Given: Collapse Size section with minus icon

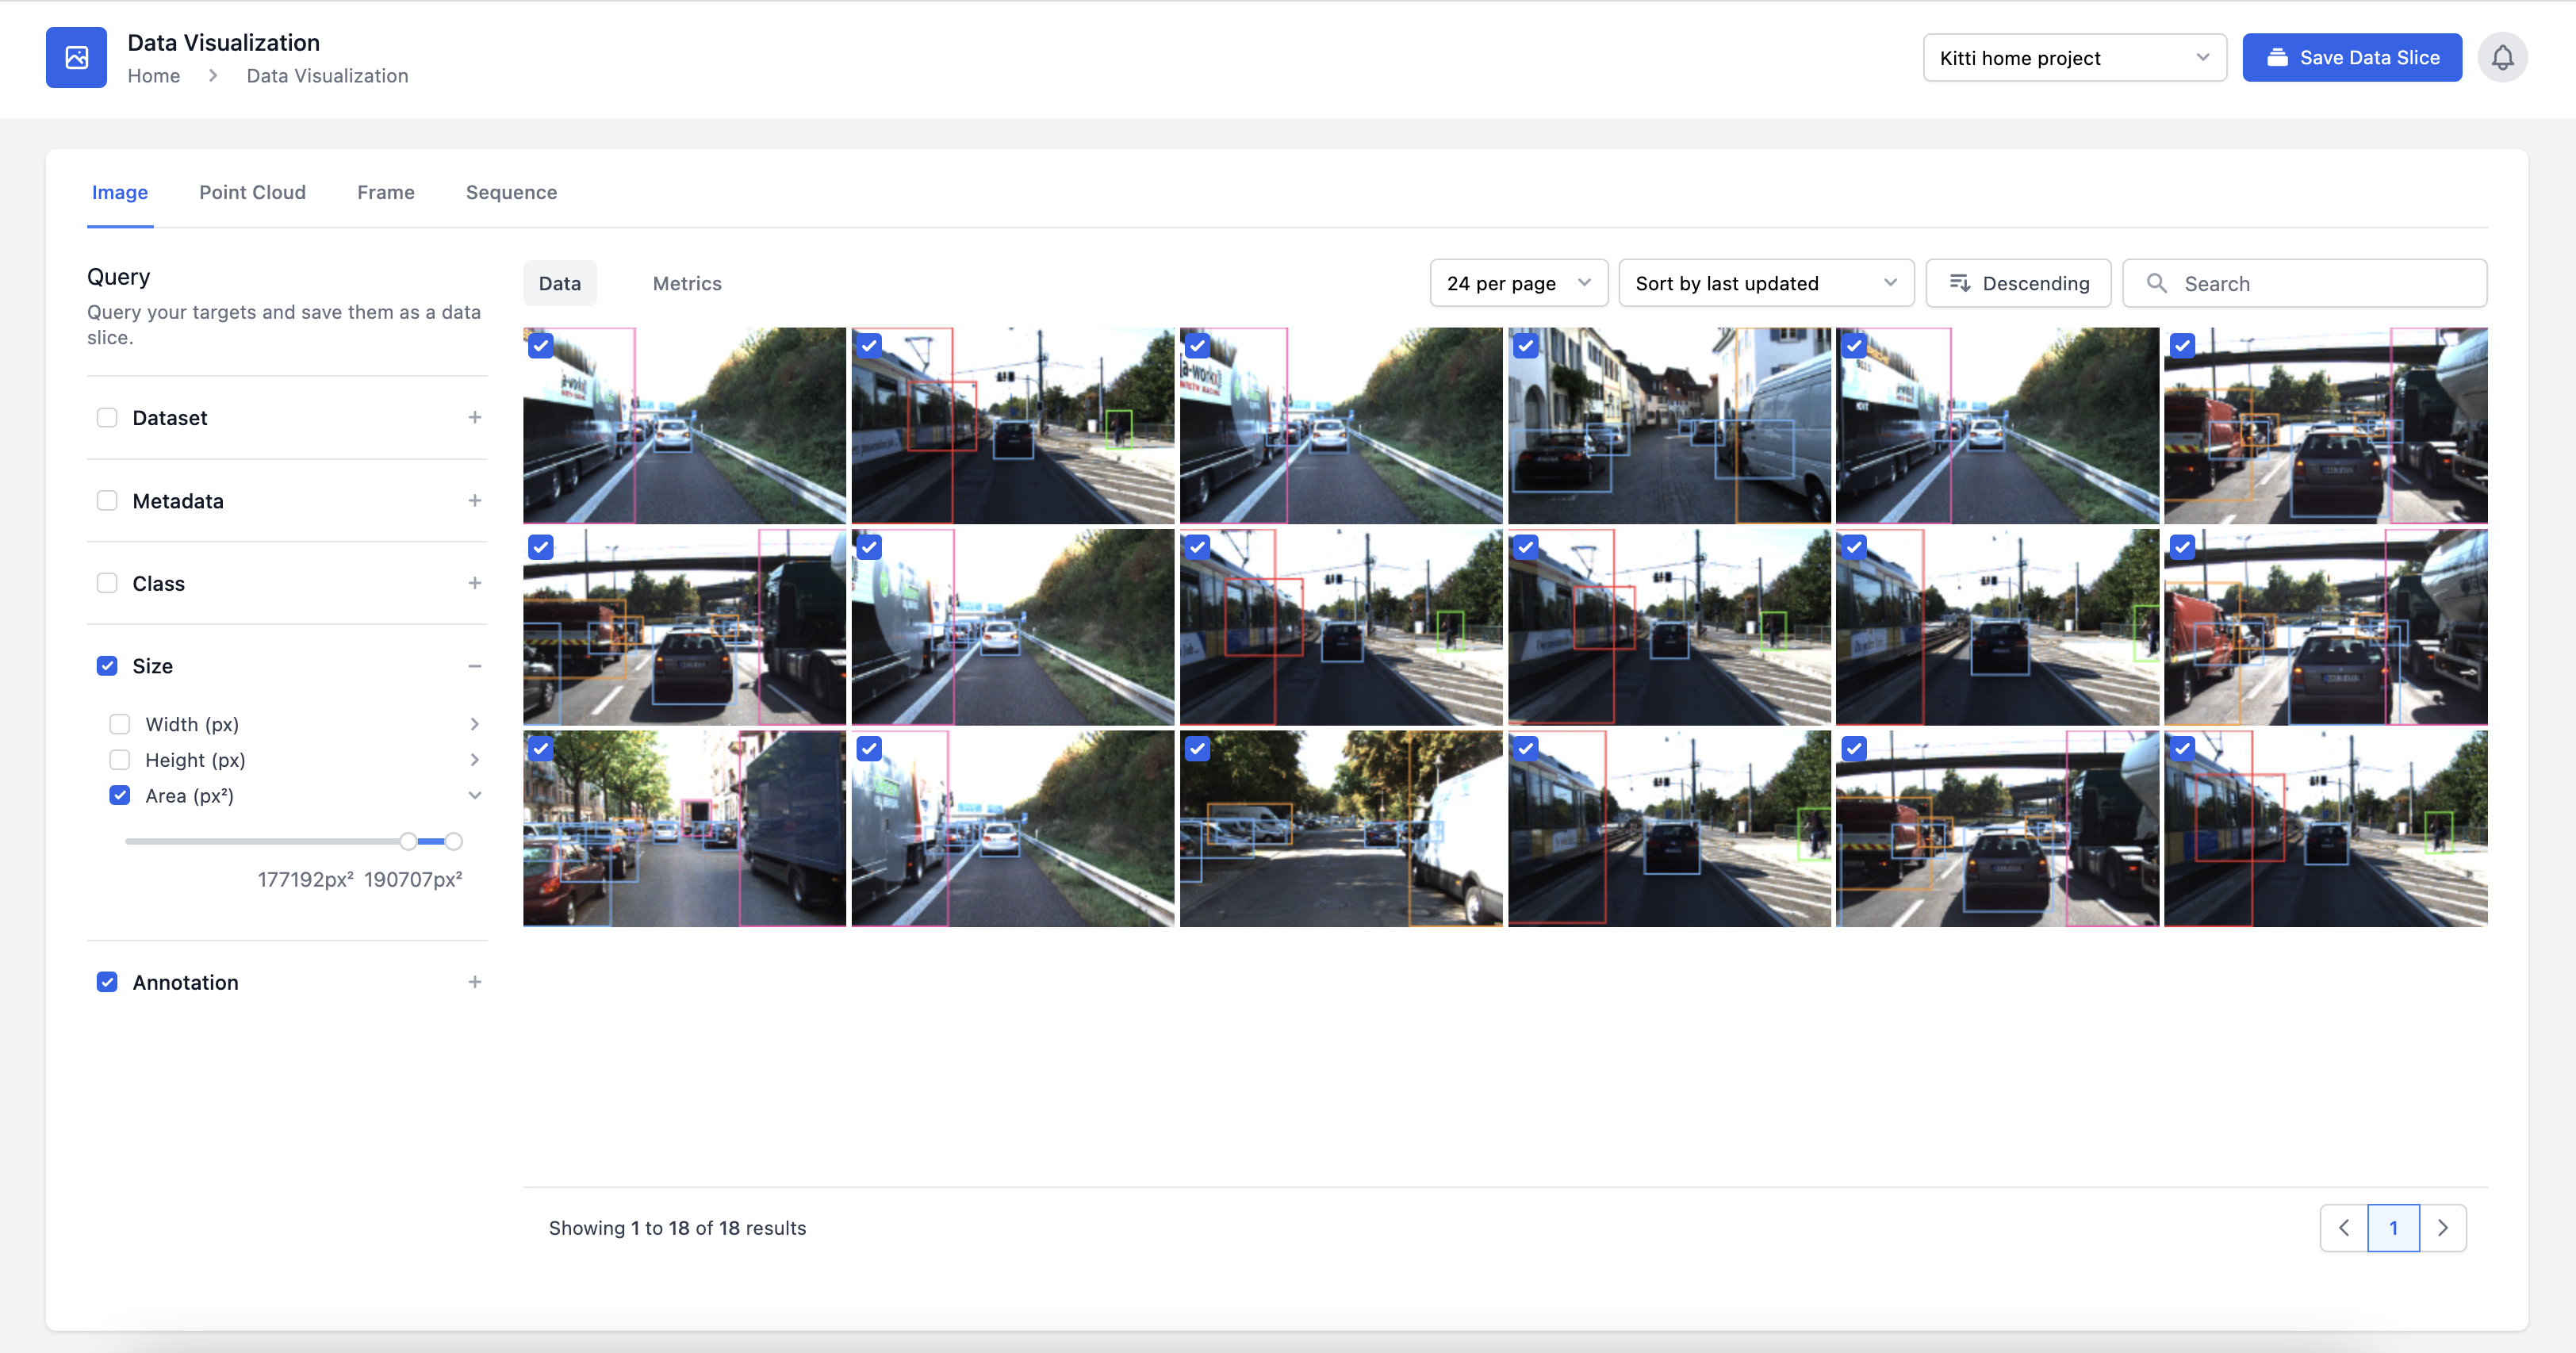Looking at the screenshot, I should pyautogui.click(x=475, y=666).
